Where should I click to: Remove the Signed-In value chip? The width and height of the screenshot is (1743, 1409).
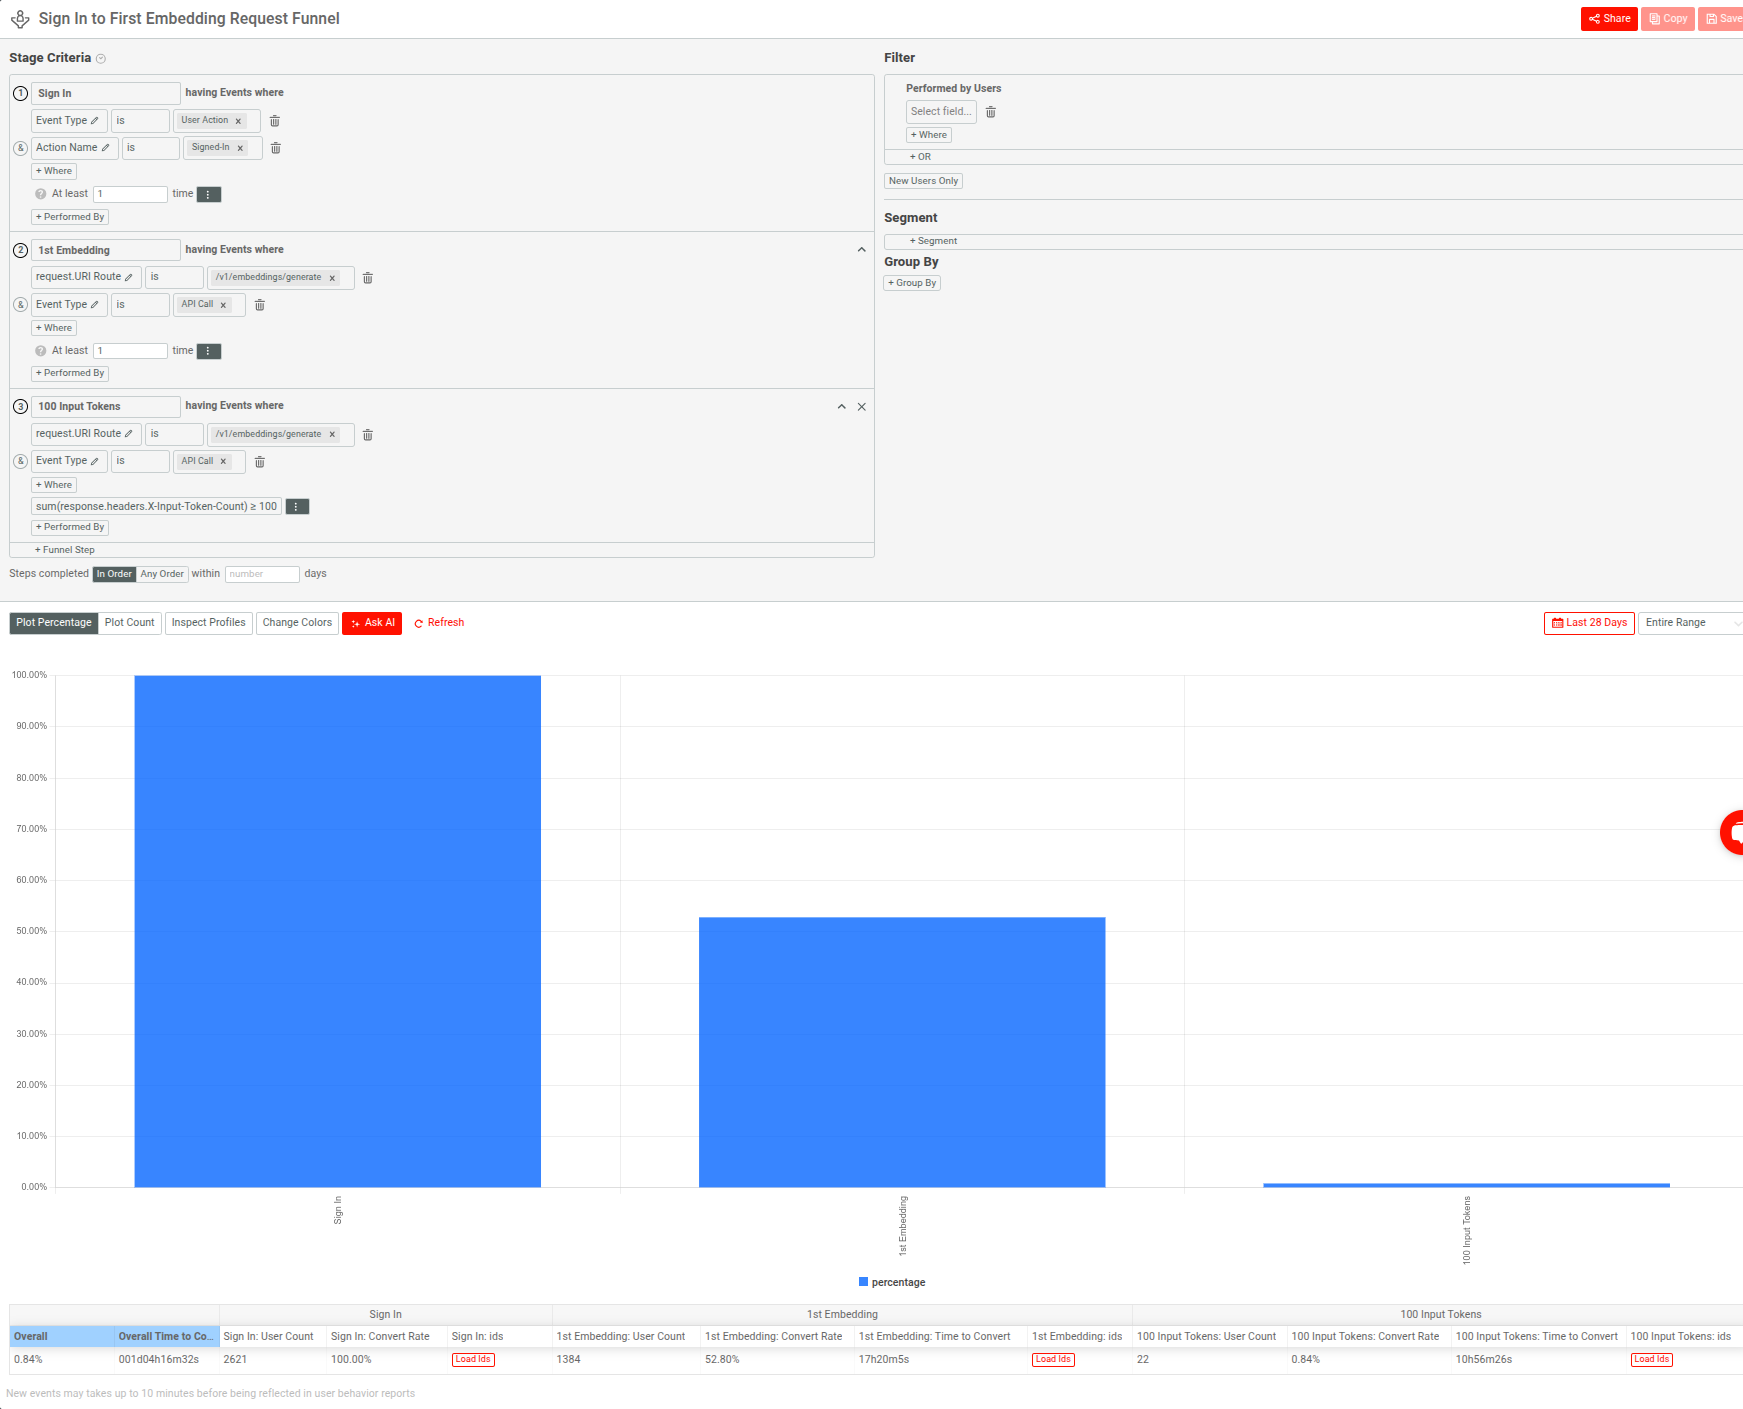tap(240, 147)
